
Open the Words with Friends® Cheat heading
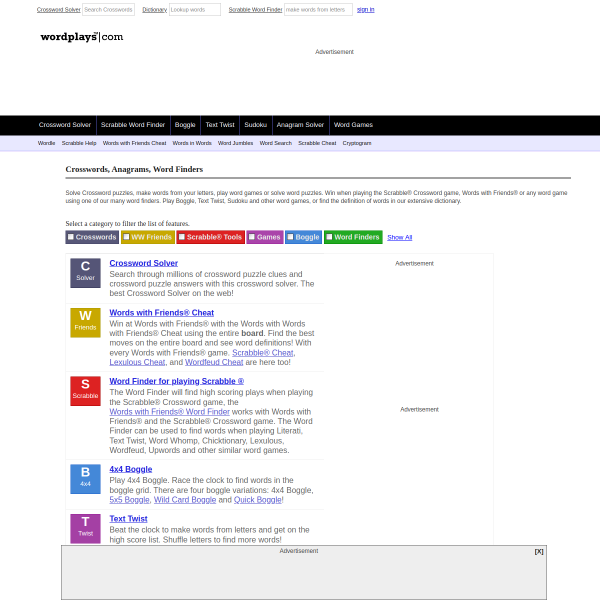[161, 313]
